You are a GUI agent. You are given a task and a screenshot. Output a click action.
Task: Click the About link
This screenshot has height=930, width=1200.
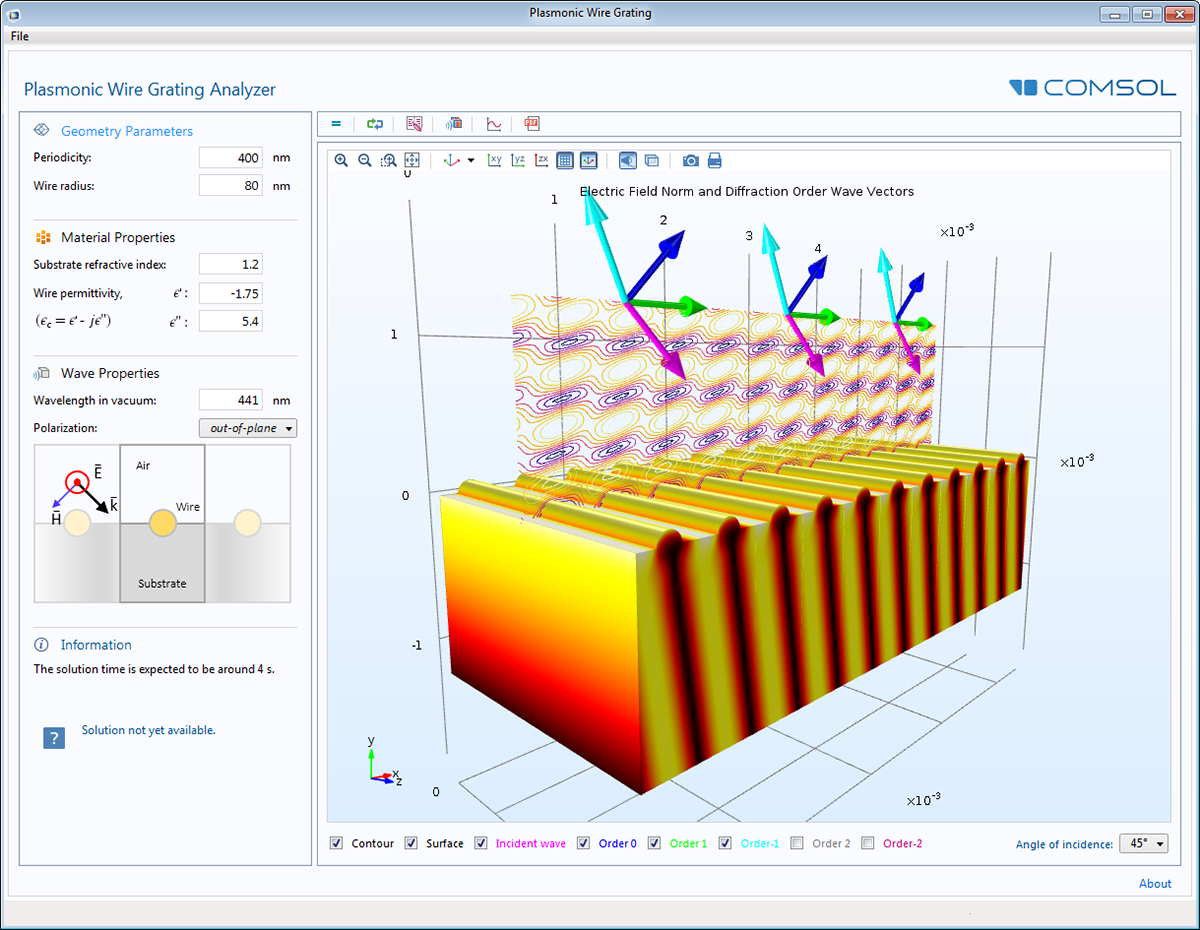1155,883
